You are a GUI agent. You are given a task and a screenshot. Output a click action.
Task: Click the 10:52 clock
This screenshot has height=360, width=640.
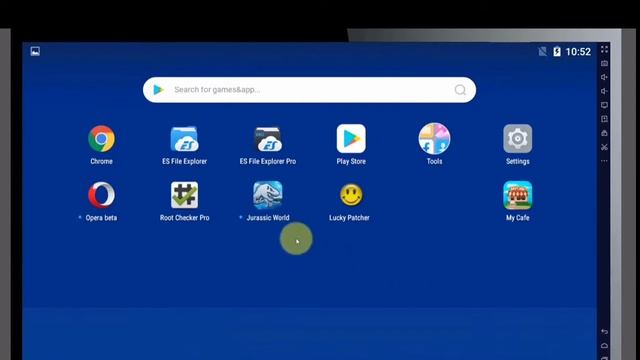pyautogui.click(x=578, y=52)
